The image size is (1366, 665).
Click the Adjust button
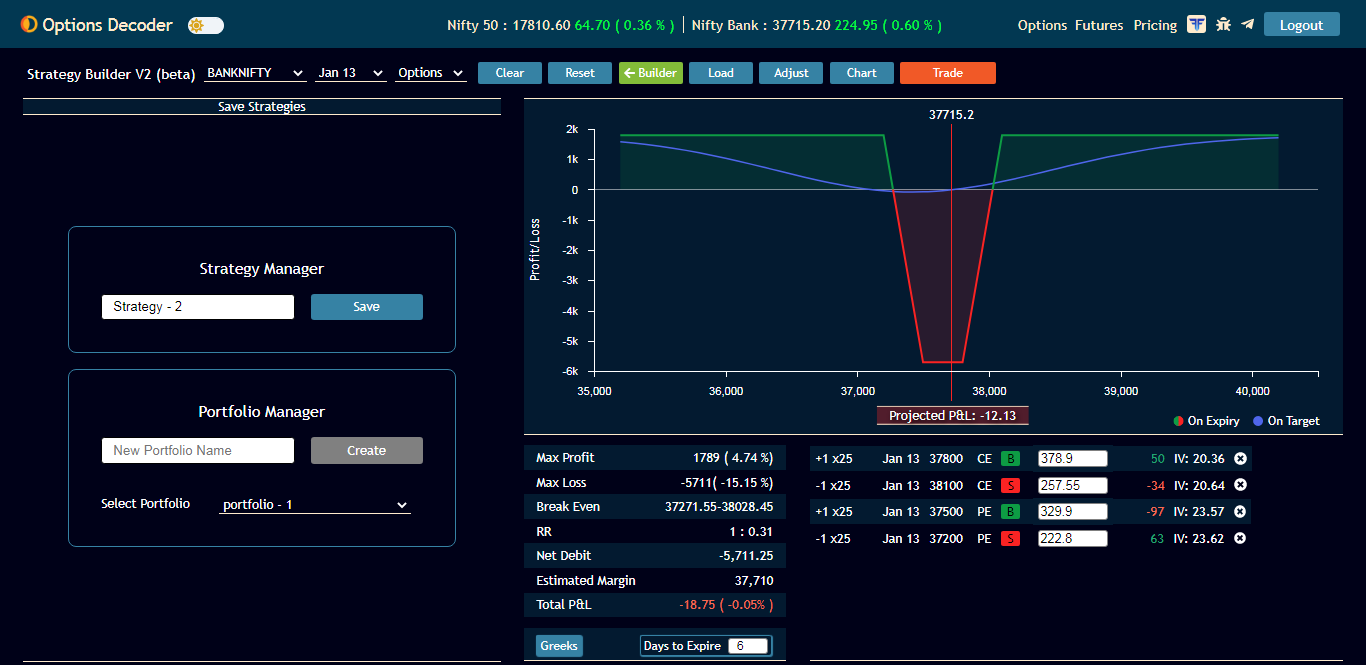[x=791, y=73]
